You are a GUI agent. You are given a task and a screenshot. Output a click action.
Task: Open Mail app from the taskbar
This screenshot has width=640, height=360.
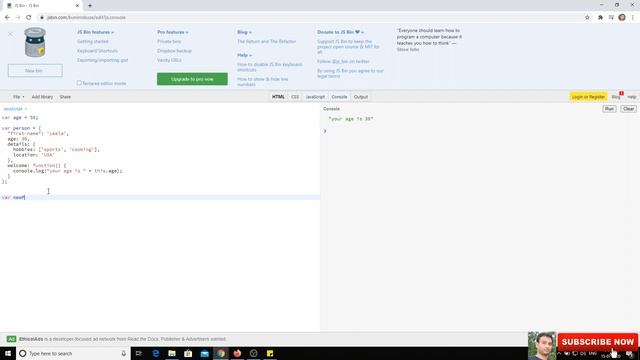tap(204, 353)
